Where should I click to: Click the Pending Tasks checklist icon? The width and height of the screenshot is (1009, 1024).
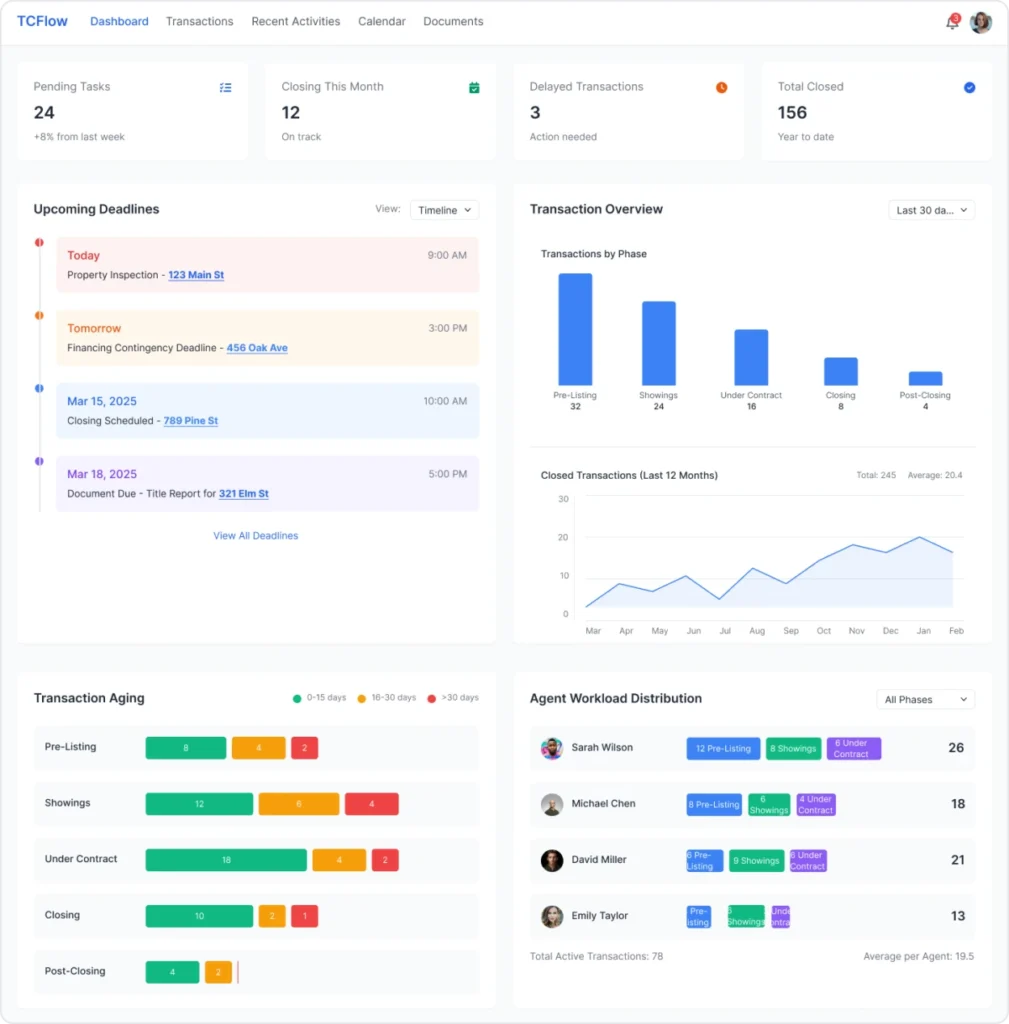[x=225, y=88]
